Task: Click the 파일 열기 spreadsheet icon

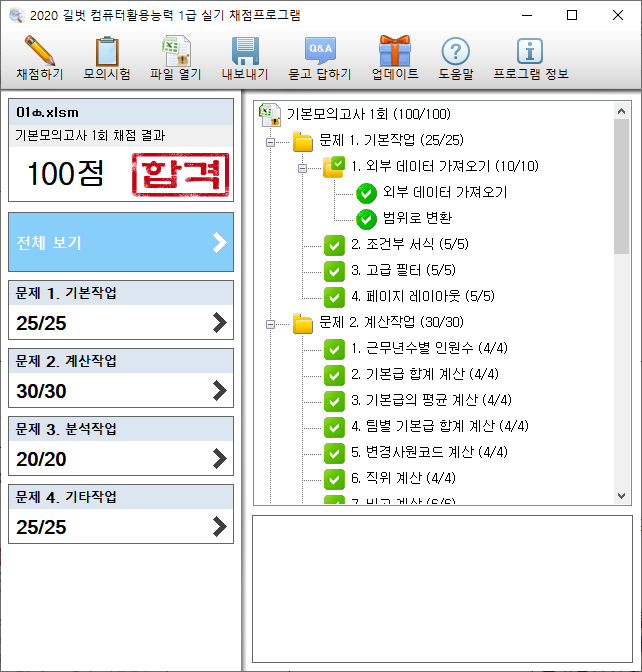Action: coord(175,51)
